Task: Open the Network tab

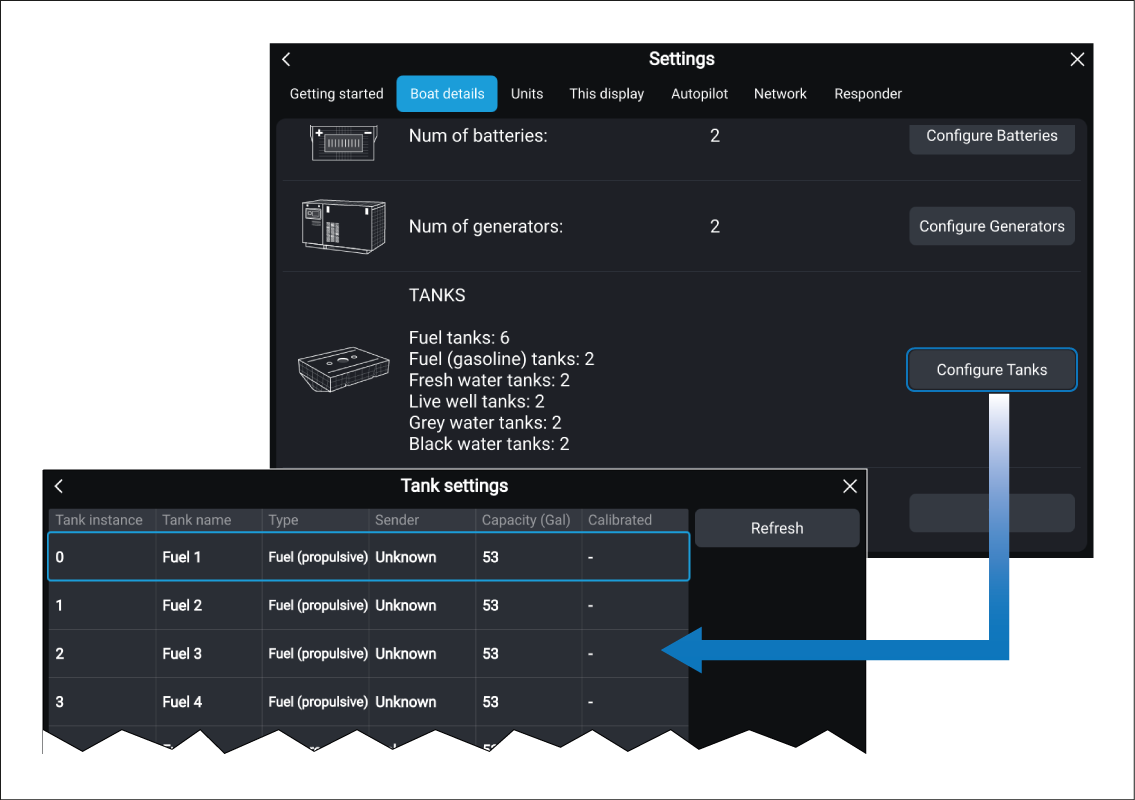Action: coord(780,94)
